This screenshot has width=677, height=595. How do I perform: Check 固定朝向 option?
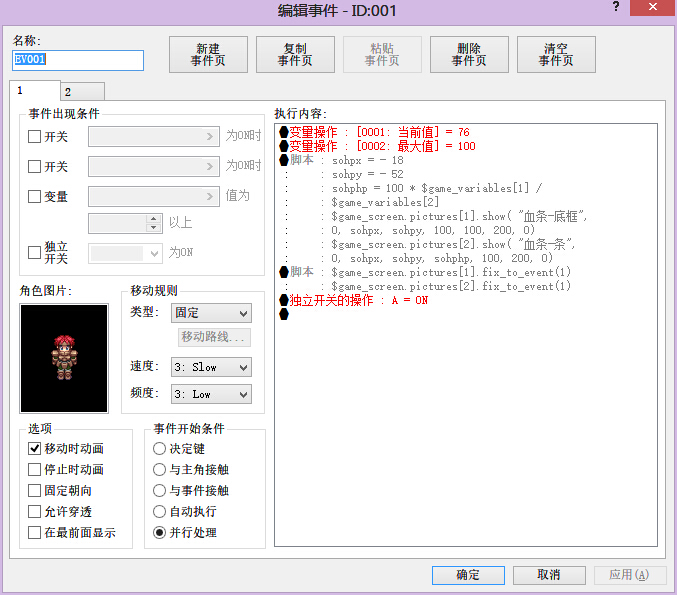[x=34, y=491]
